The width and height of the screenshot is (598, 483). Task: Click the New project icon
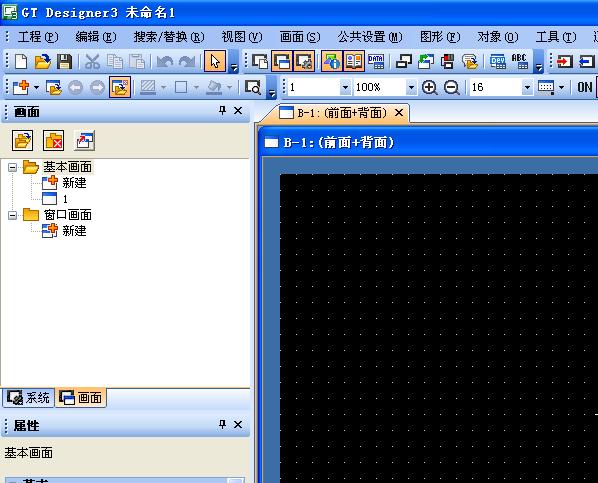coord(21,61)
